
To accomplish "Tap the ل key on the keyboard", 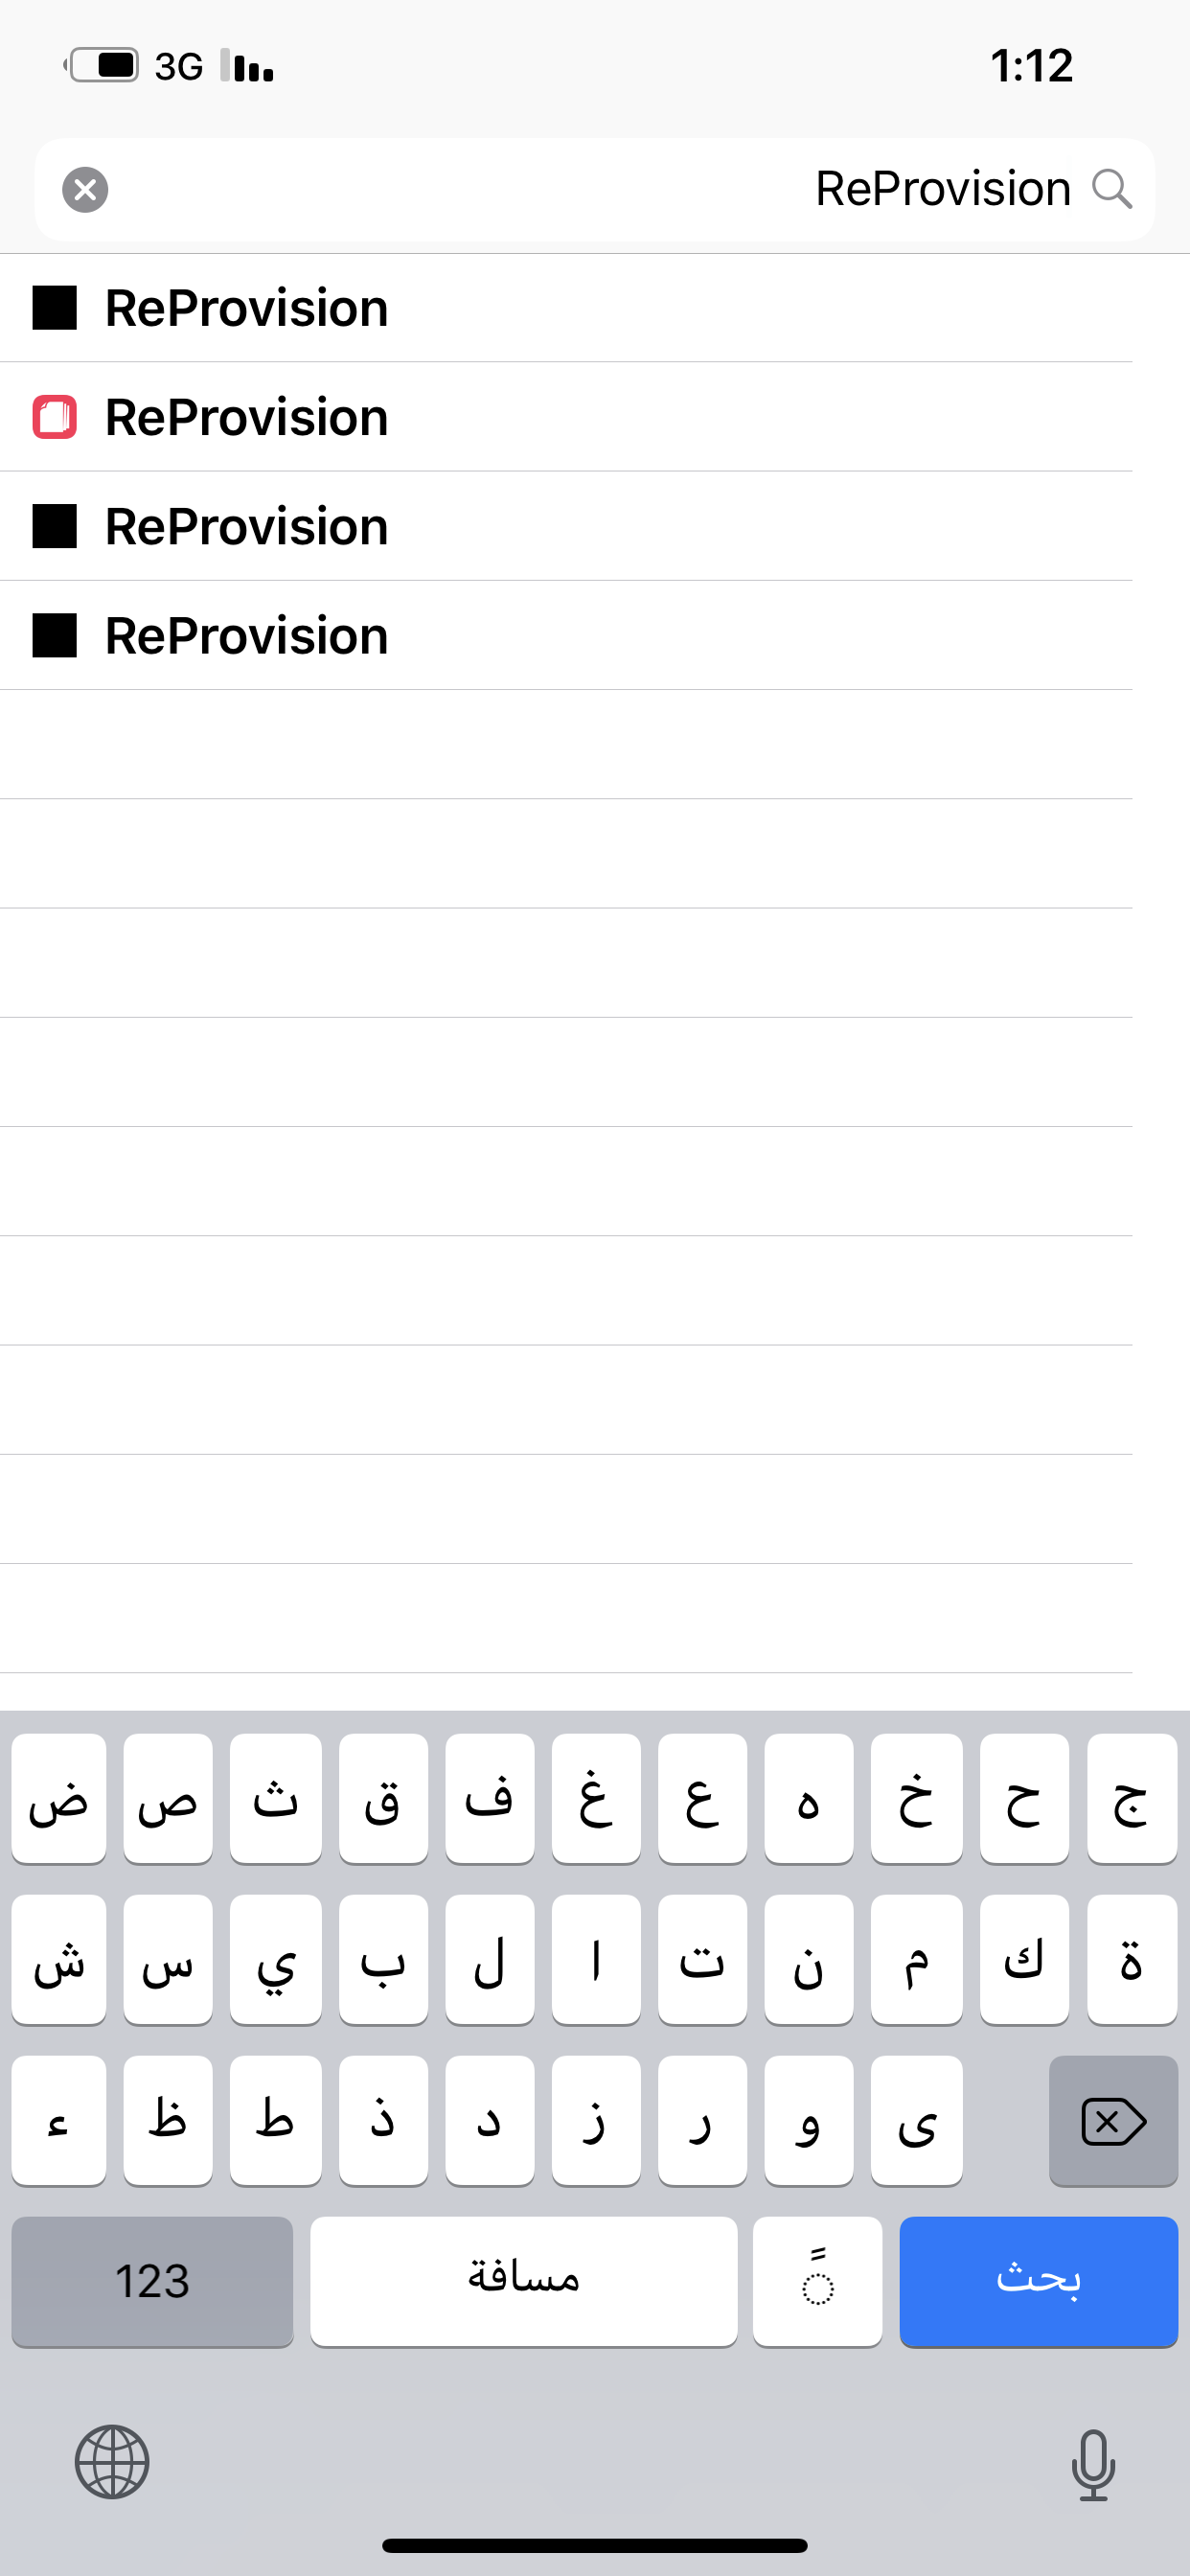I will (490, 1959).
